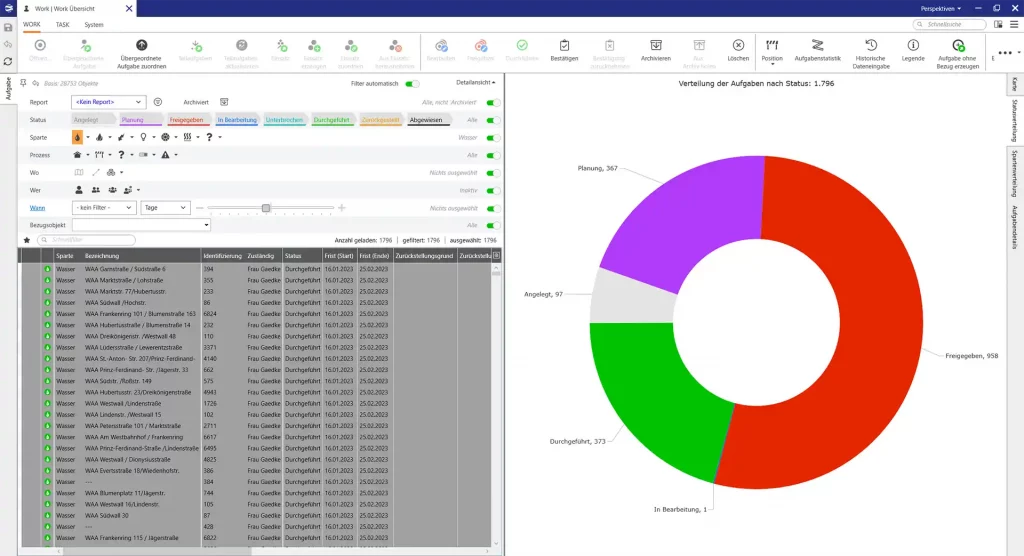Click the Archivieren toolbar icon

(x=656, y=46)
